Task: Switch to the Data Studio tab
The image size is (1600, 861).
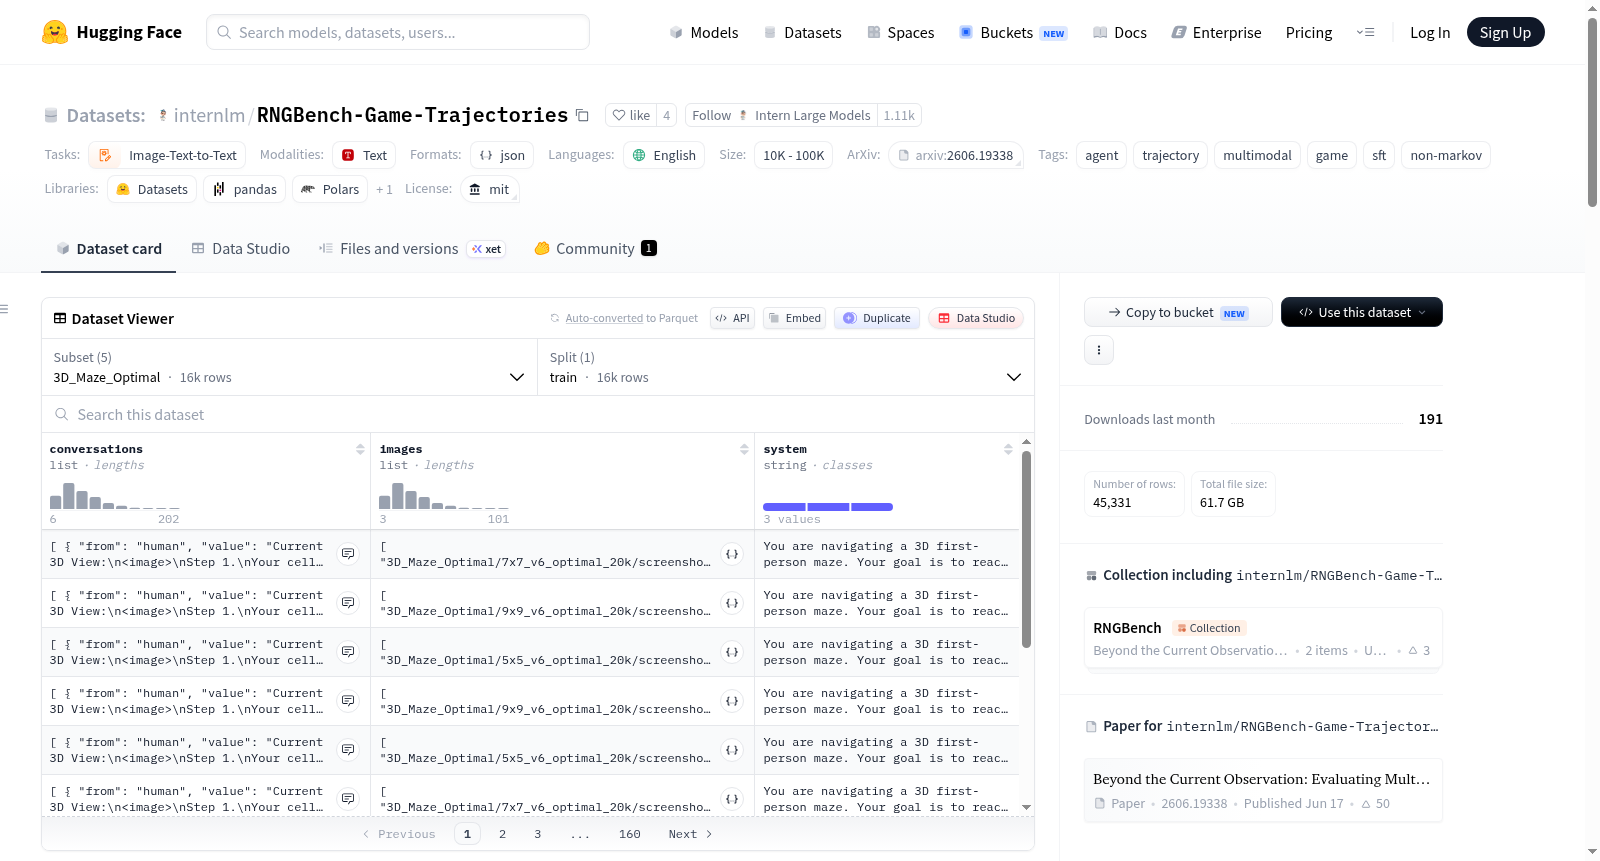Action: point(241,249)
